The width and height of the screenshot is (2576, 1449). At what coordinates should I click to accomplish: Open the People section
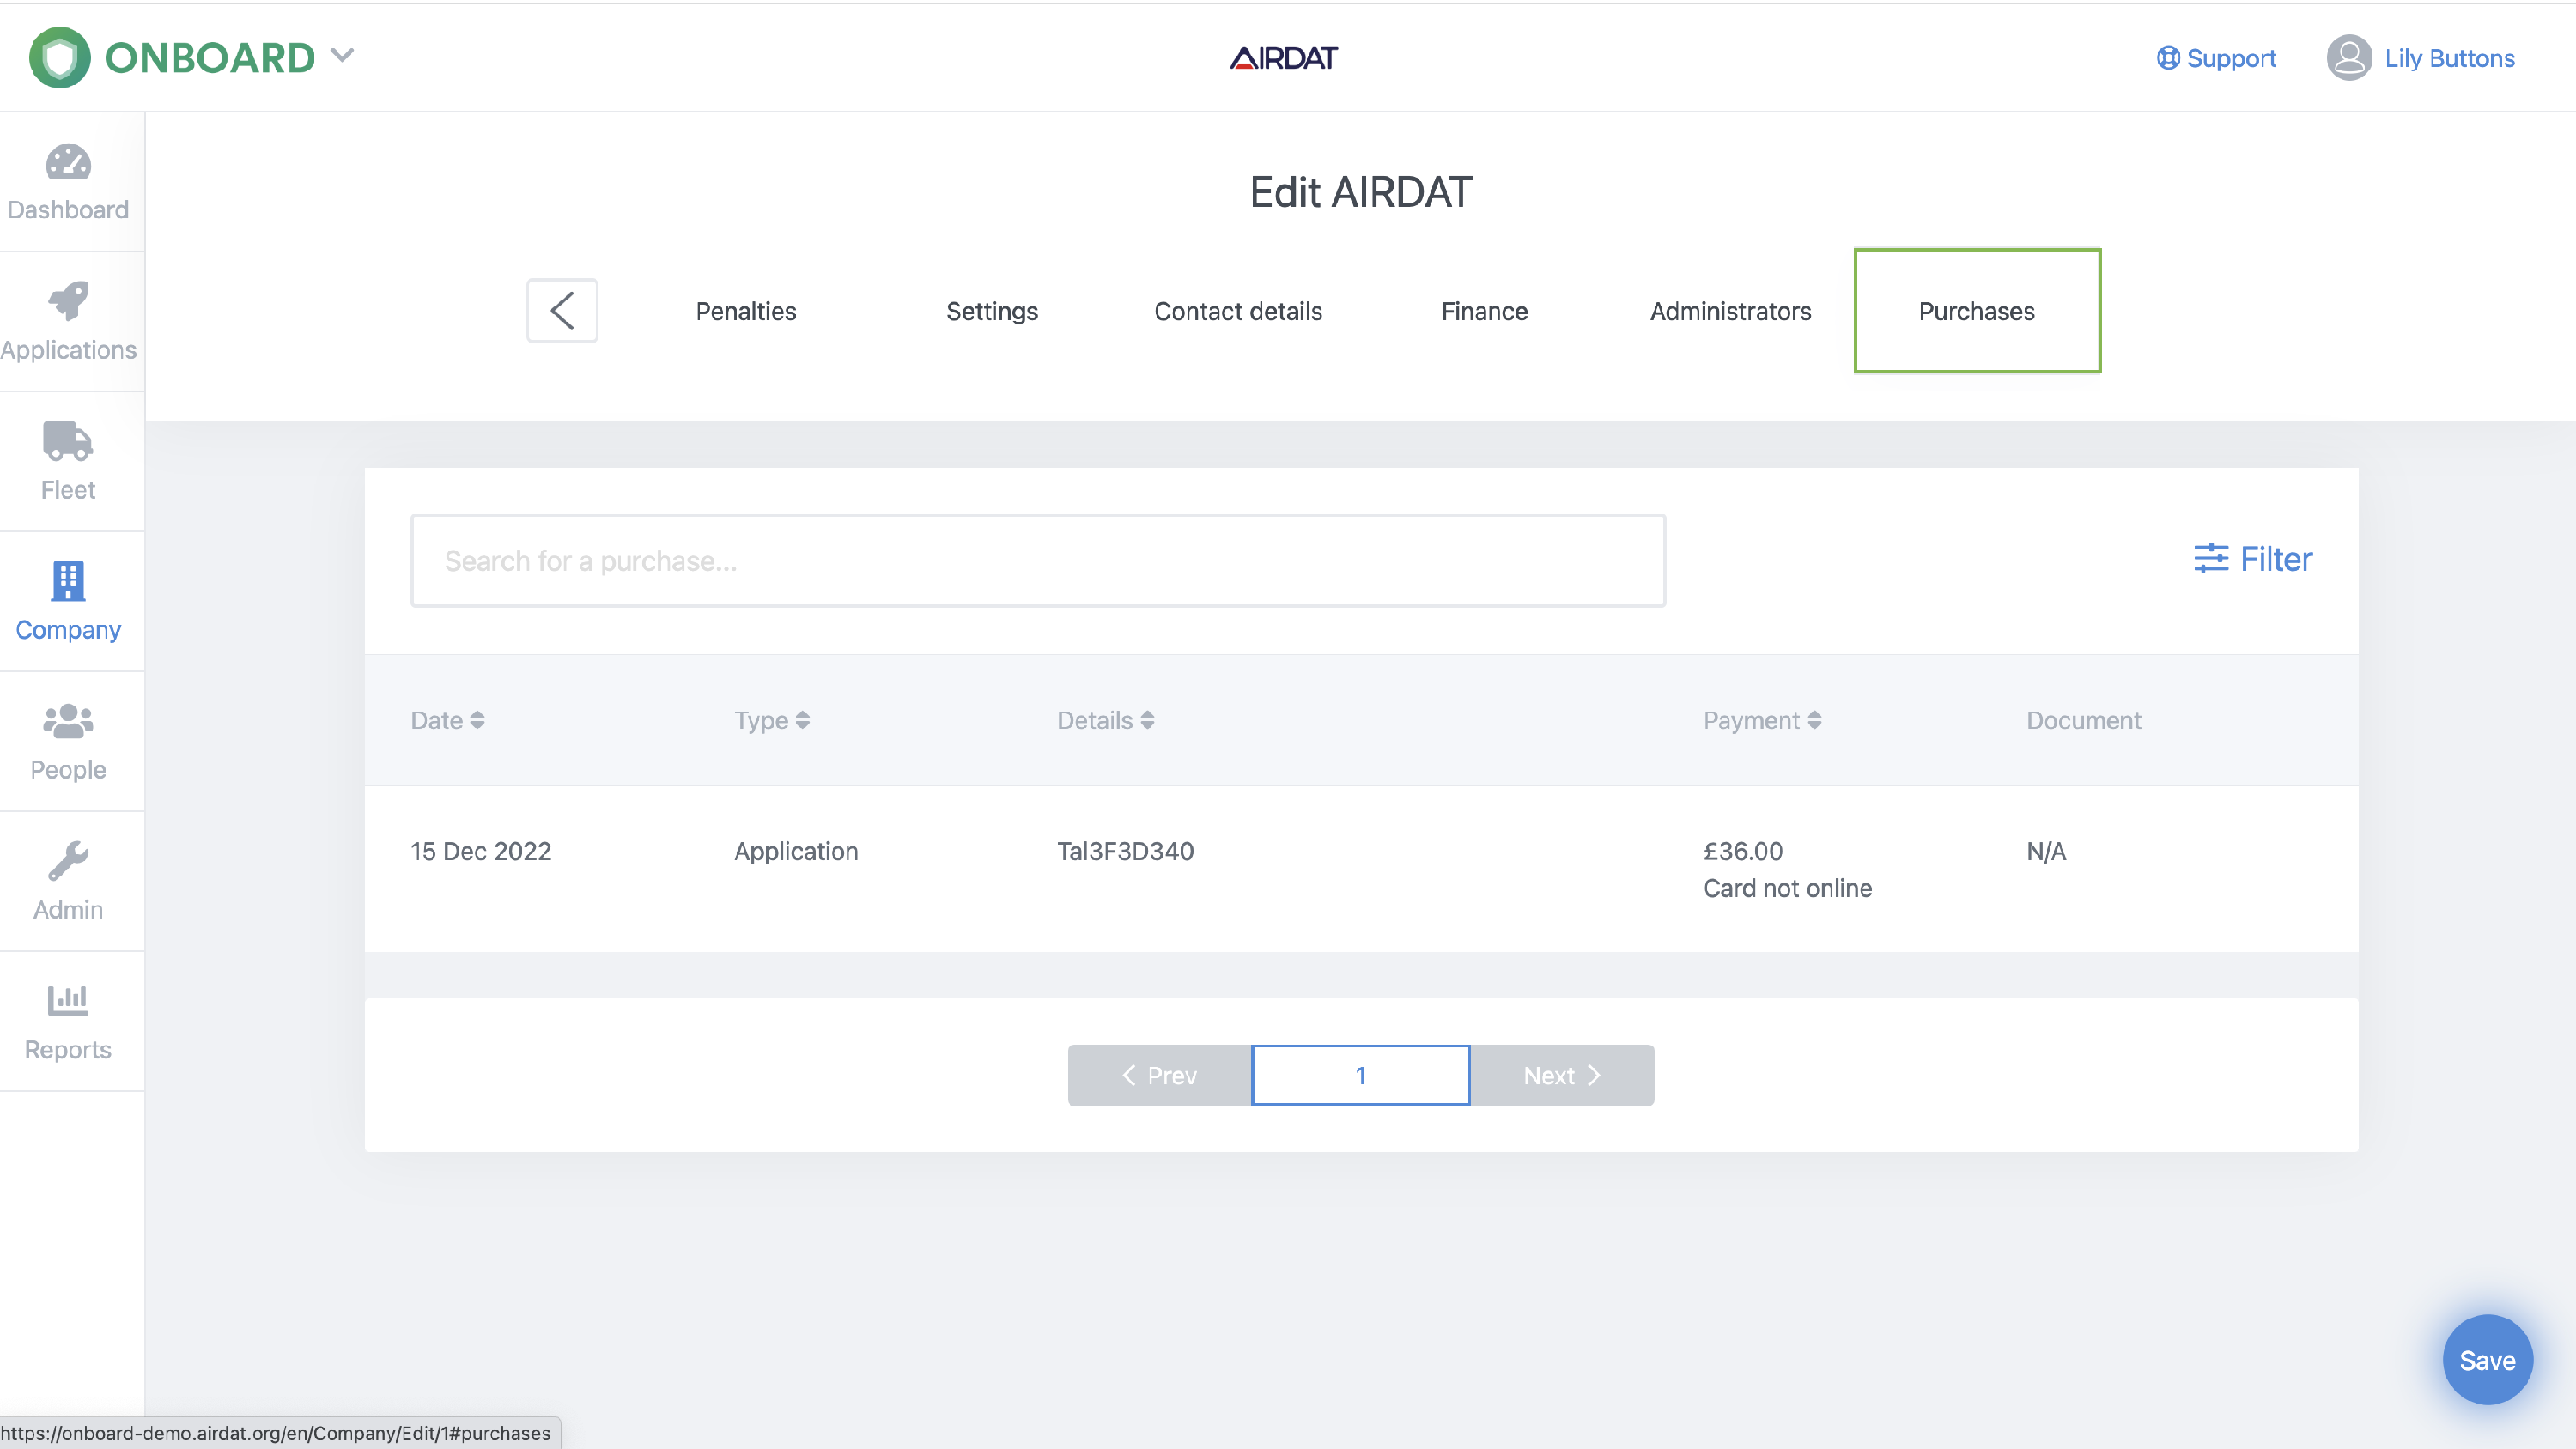point(68,740)
